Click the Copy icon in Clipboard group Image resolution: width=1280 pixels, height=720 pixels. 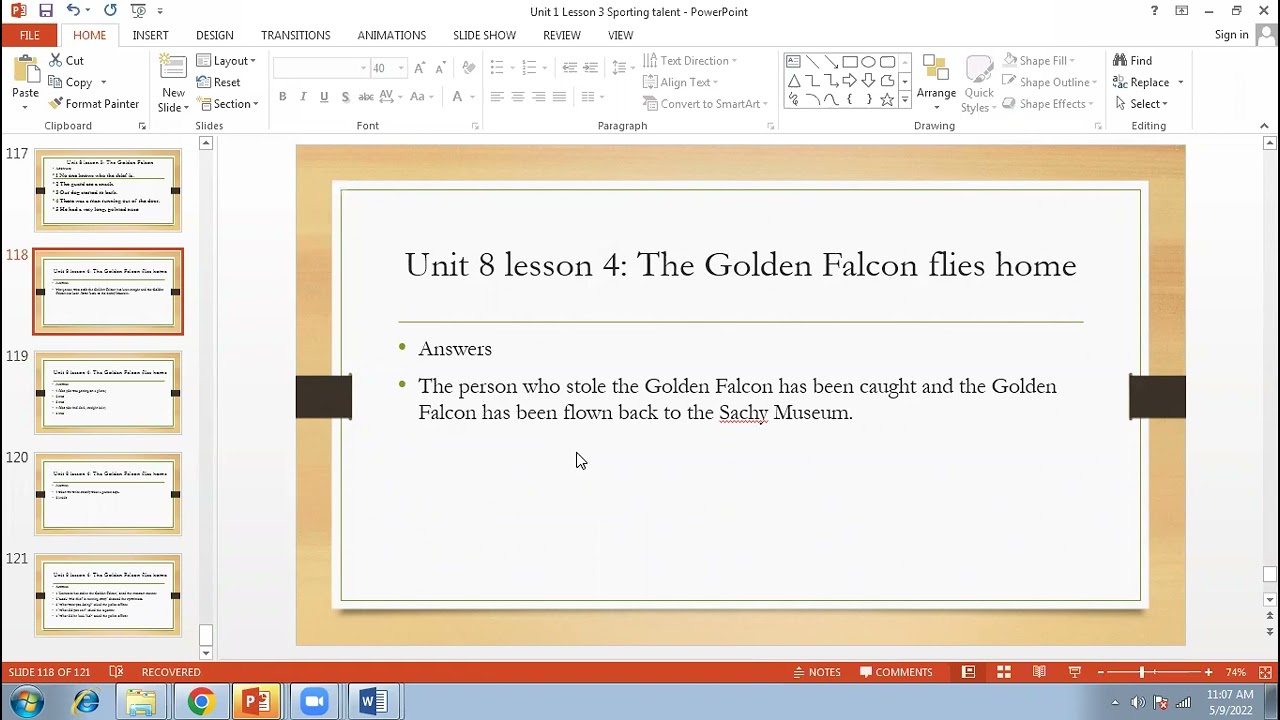[56, 82]
